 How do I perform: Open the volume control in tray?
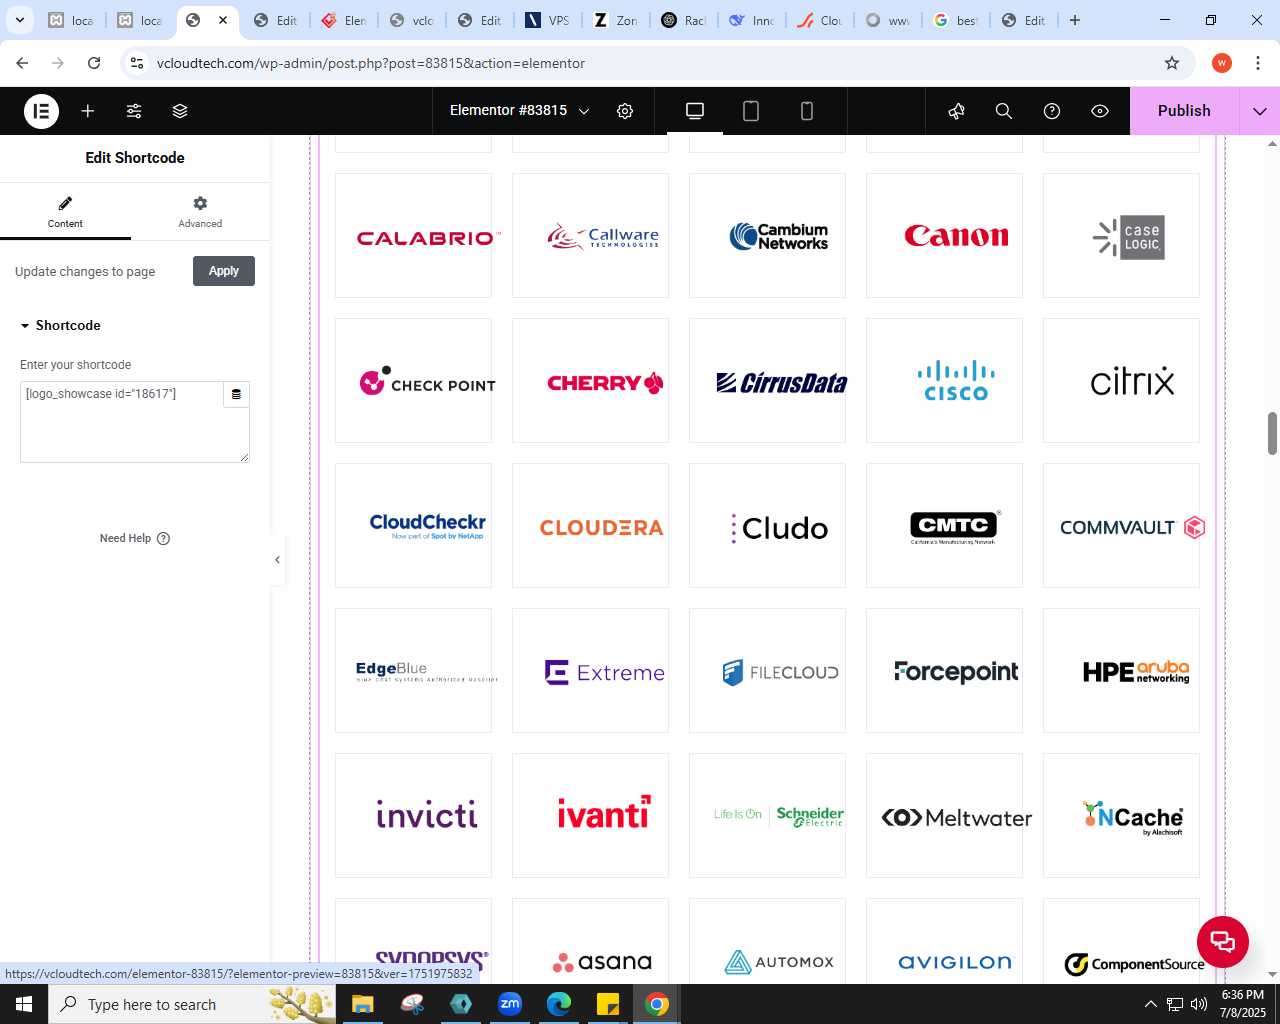click(x=1199, y=1004)
